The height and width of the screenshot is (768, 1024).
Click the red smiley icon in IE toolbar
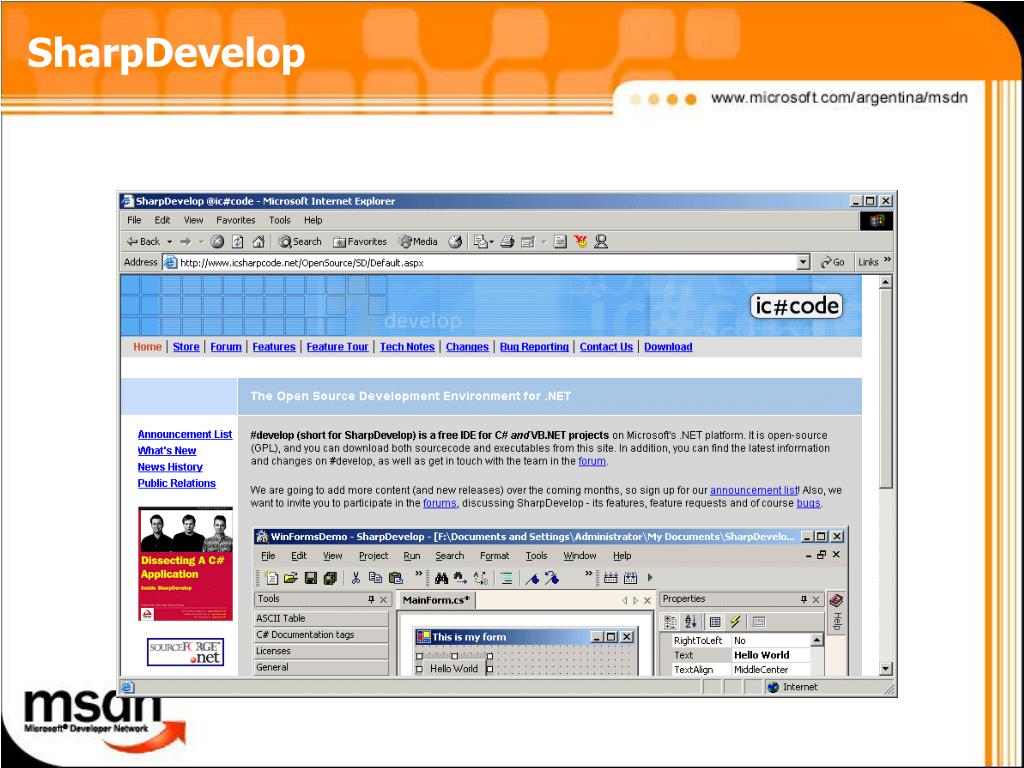[x=581, y=242]
